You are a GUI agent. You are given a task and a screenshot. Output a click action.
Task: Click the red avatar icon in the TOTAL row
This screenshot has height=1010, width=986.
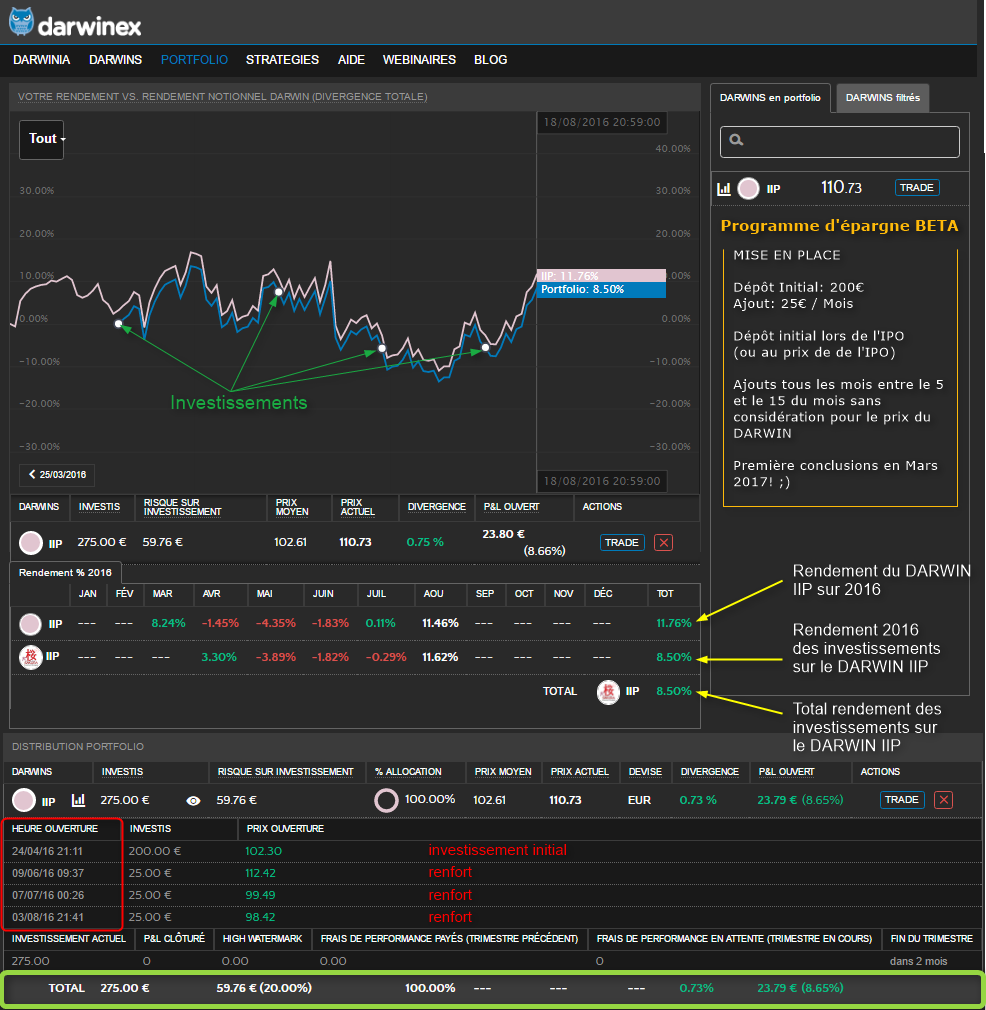pyautogui.click(x=607, y=691)
